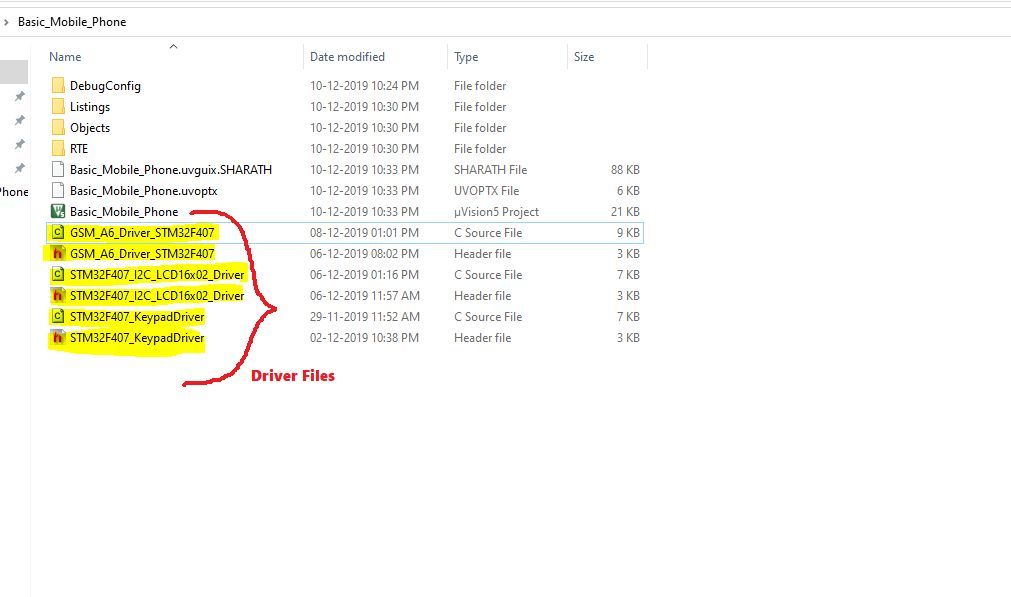1011x597 pixels.
Task: Click the UVOPTX File type cell
Action: (x=486, y=191)
